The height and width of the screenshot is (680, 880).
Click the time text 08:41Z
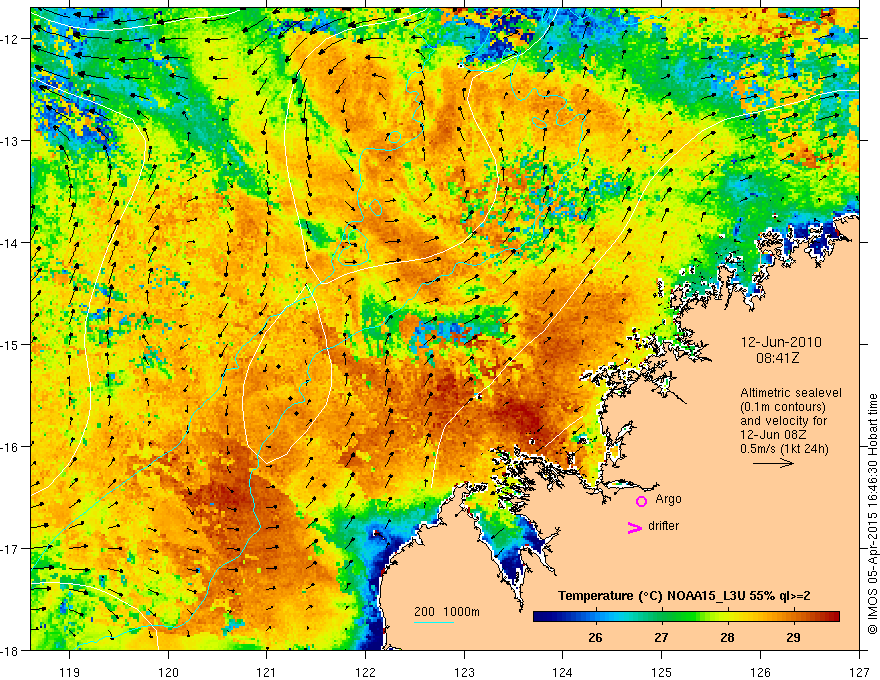[778, 358]
